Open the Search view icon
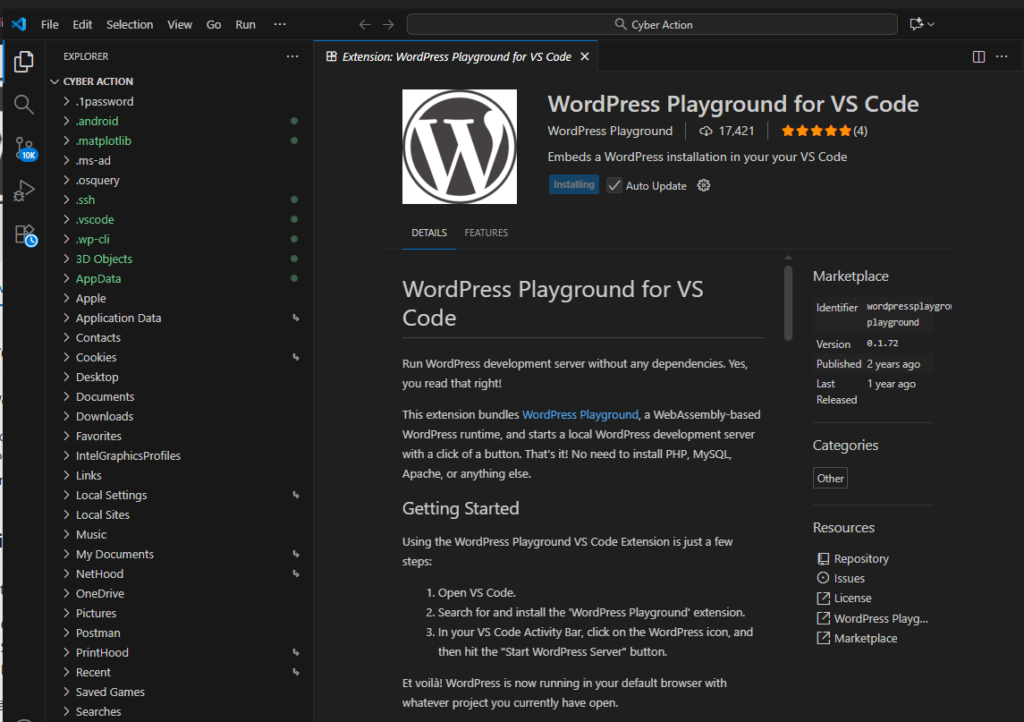Viewport: 1024px width, 722px height. point(24,104)
